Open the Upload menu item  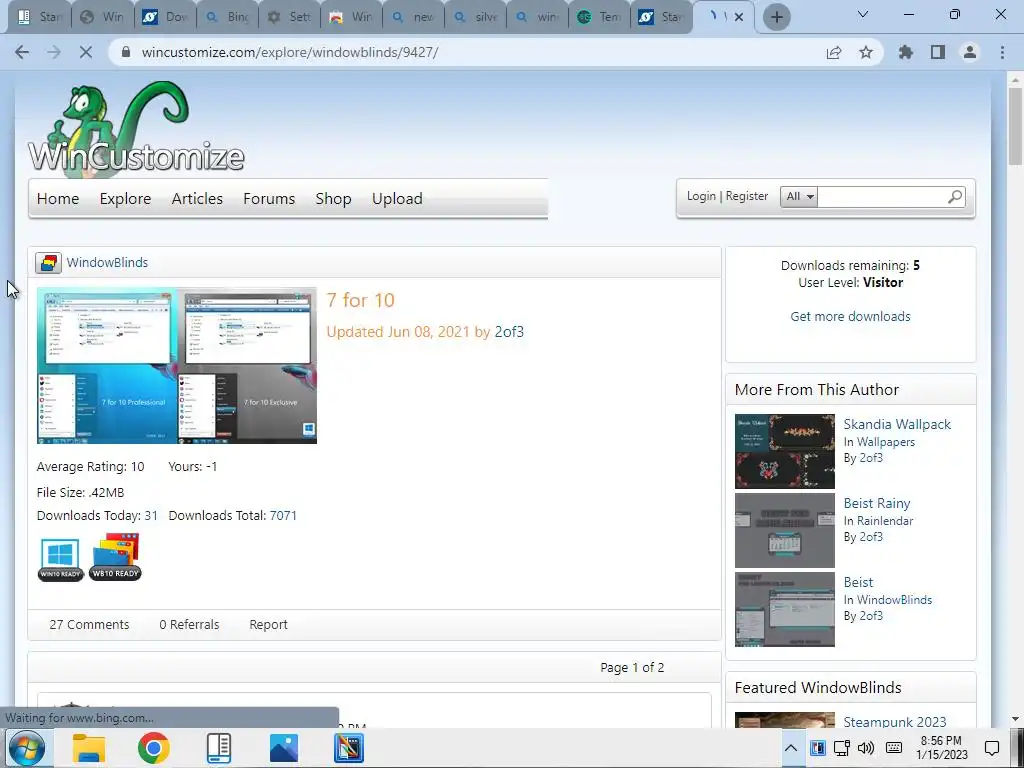click(397, 199)
